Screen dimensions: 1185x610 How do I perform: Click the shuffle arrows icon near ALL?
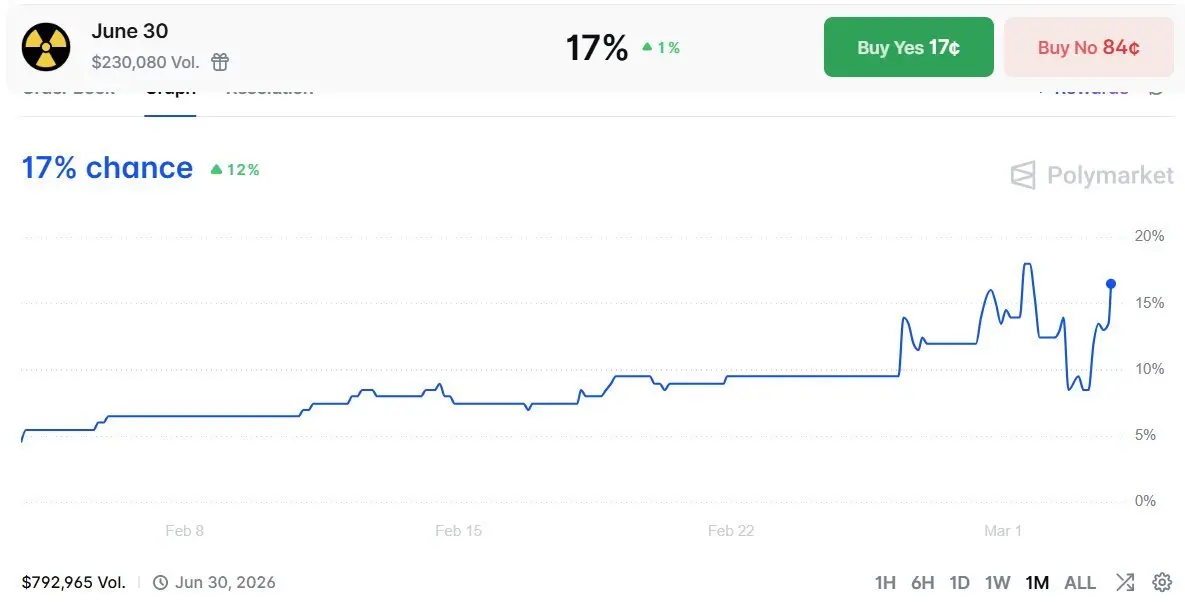tap(1125, 582)
